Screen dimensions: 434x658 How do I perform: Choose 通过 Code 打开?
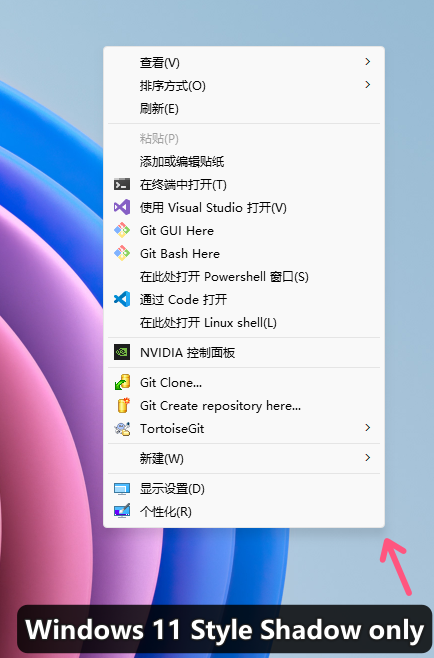[x=244, y=300]
